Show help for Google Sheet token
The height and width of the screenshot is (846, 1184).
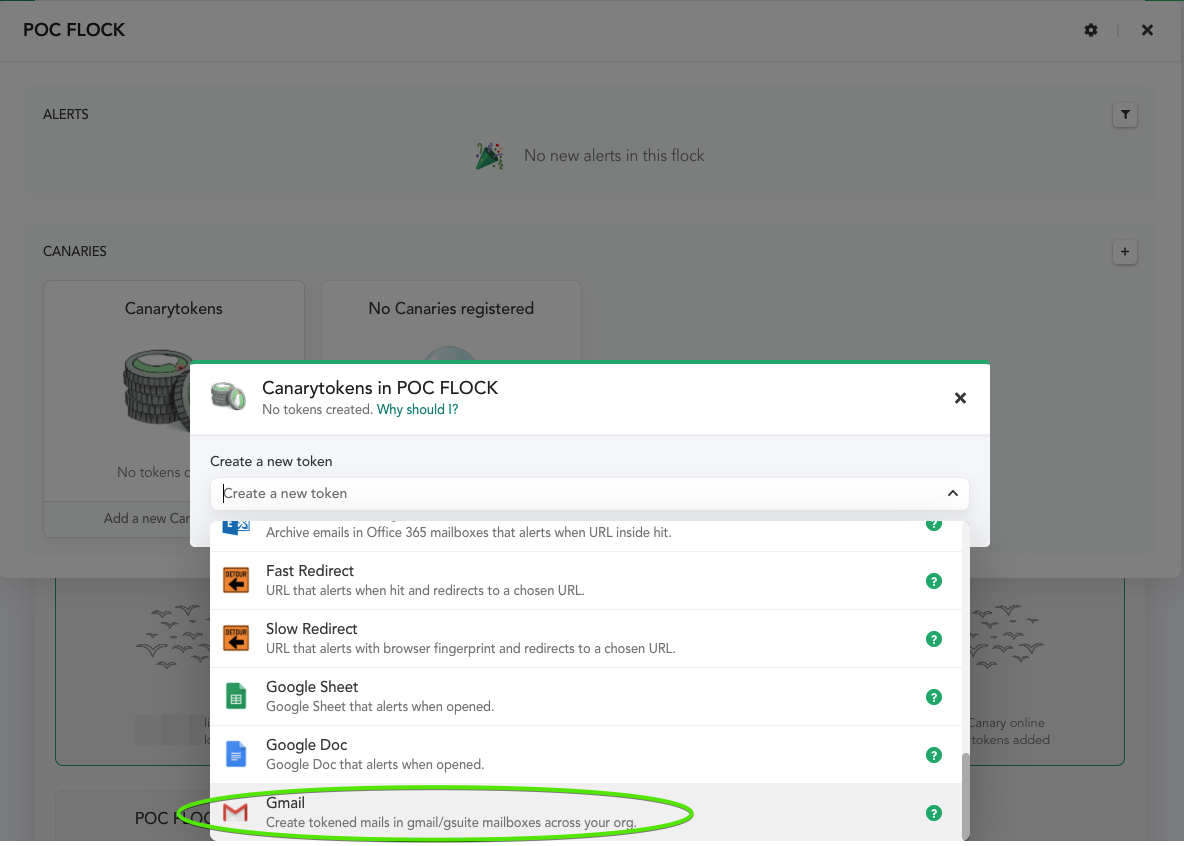934,697
